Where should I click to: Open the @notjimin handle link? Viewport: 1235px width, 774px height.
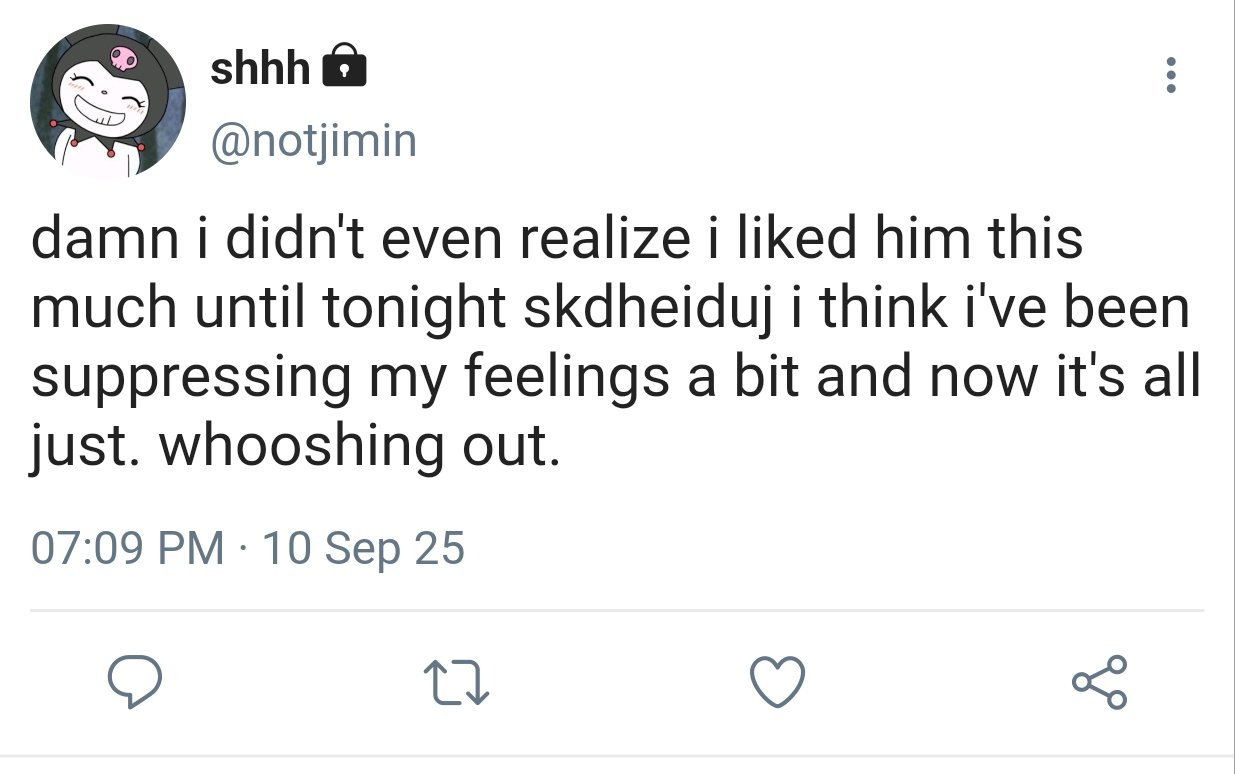tap(312, 141)
